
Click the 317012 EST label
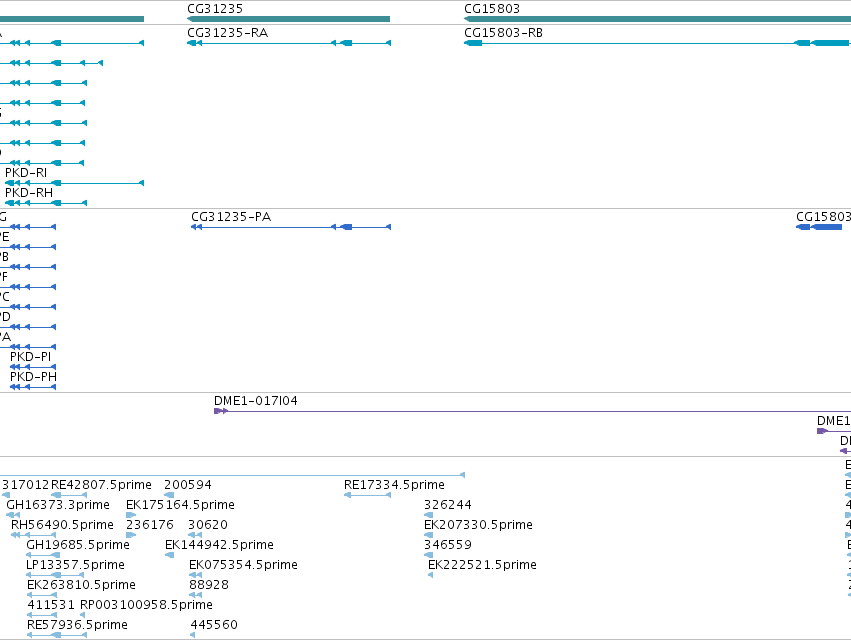26,485
